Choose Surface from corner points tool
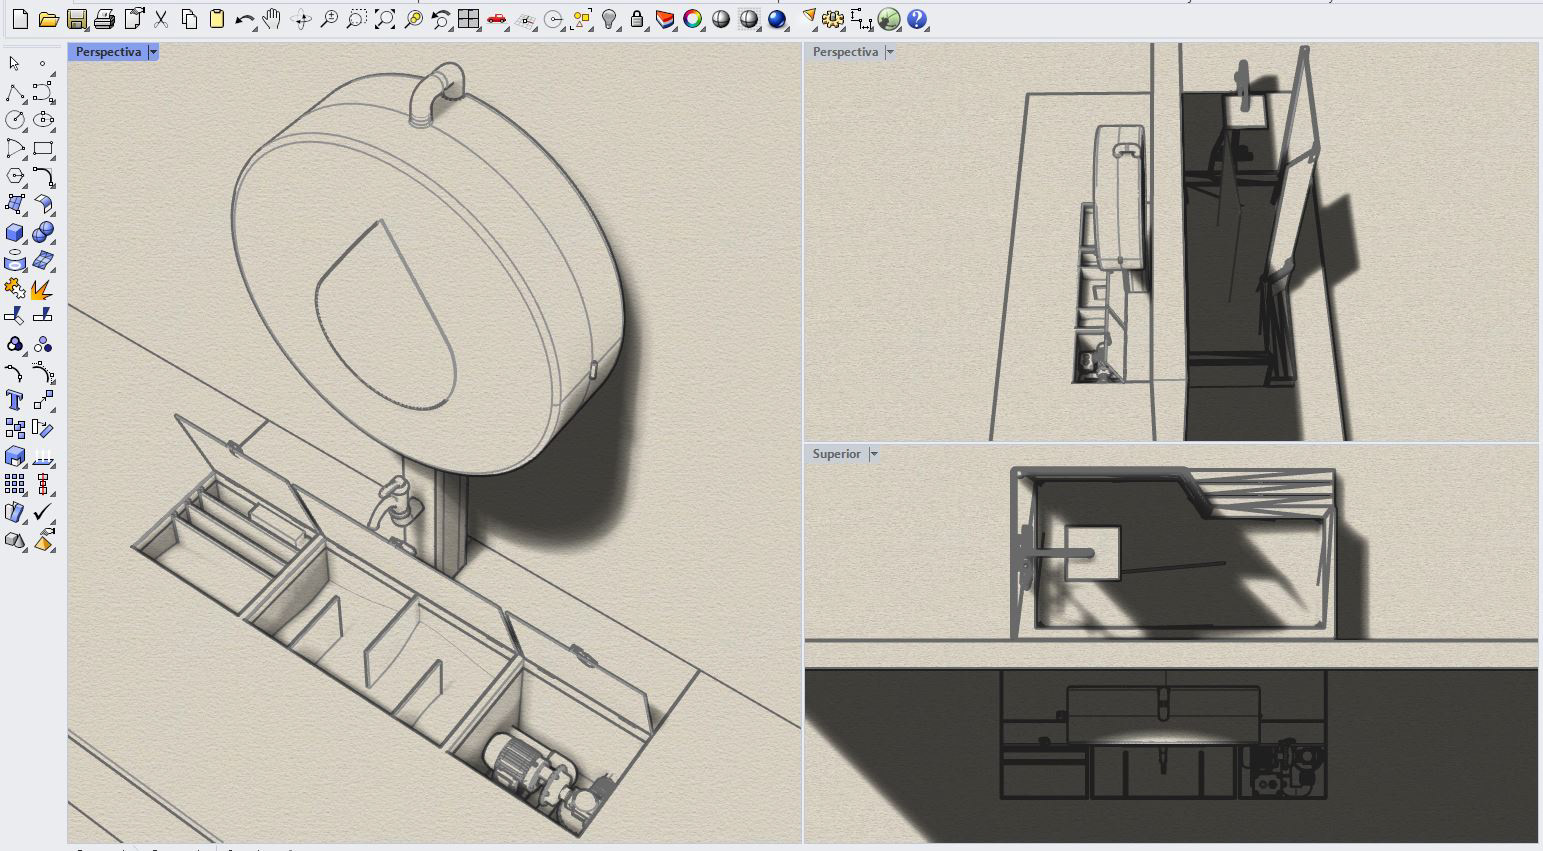The width and height of the screenshot is (1543, 851). 14,204
